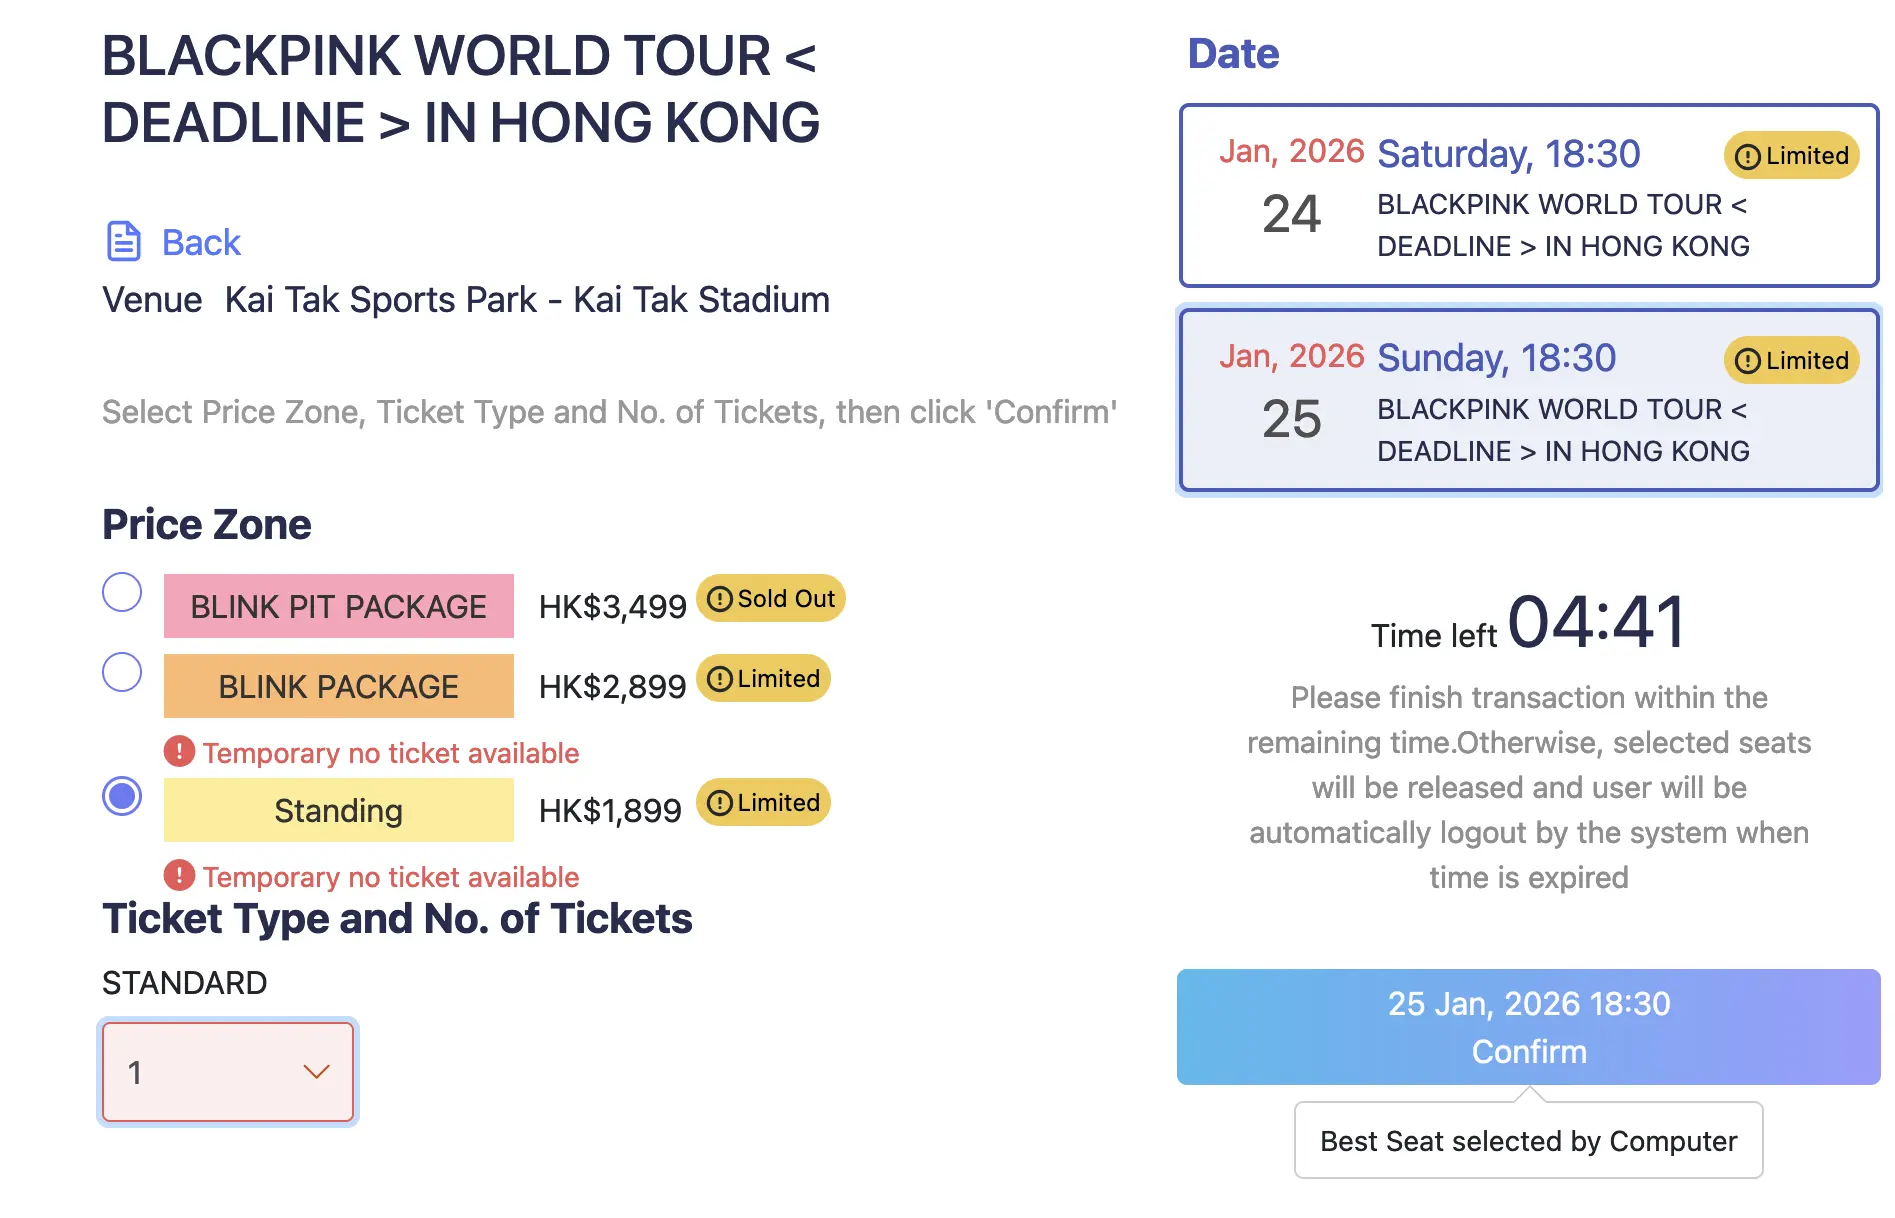Viewport: 1895px width, 1218px height.
Task: Click the yellow Standing zone label
Action: (x=339, y=810)
